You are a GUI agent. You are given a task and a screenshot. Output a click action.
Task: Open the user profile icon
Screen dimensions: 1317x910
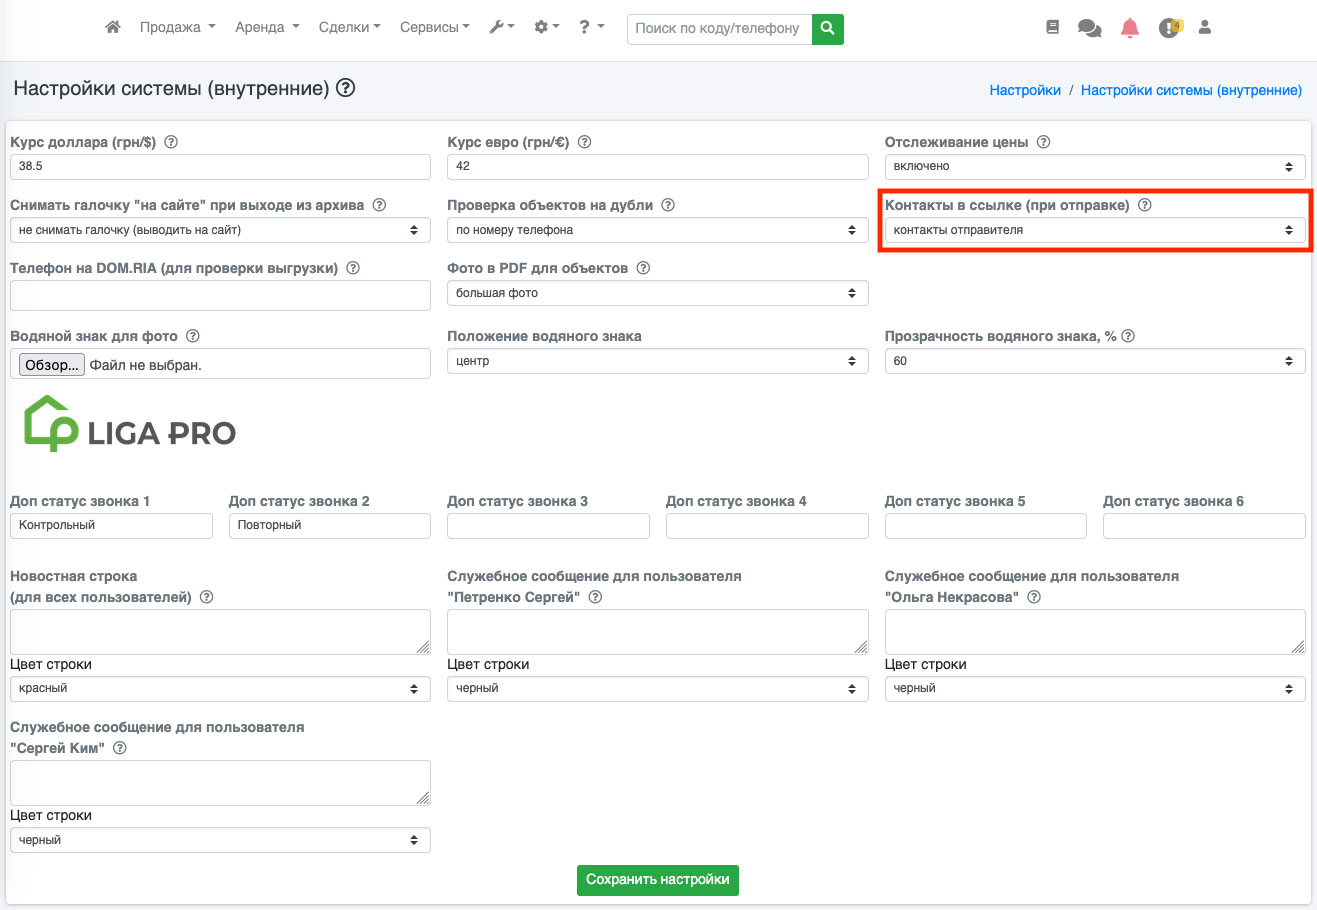(x=1205, y=28)
